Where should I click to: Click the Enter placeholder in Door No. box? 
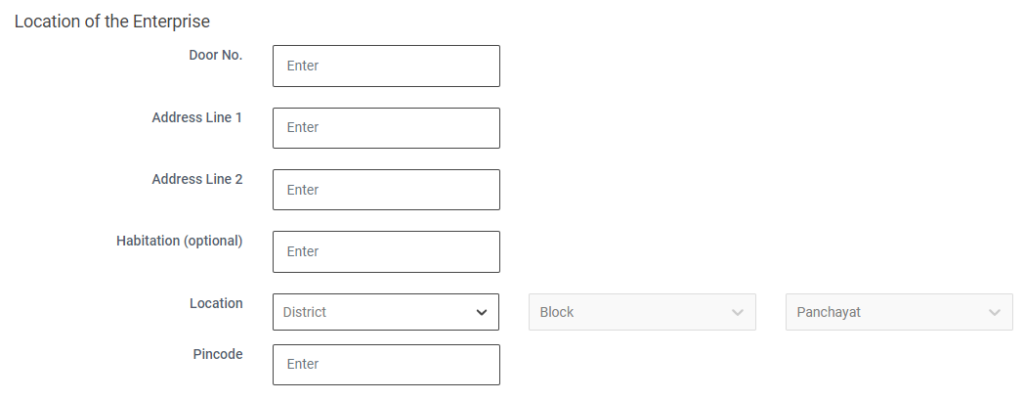click(x=303, y=66)
